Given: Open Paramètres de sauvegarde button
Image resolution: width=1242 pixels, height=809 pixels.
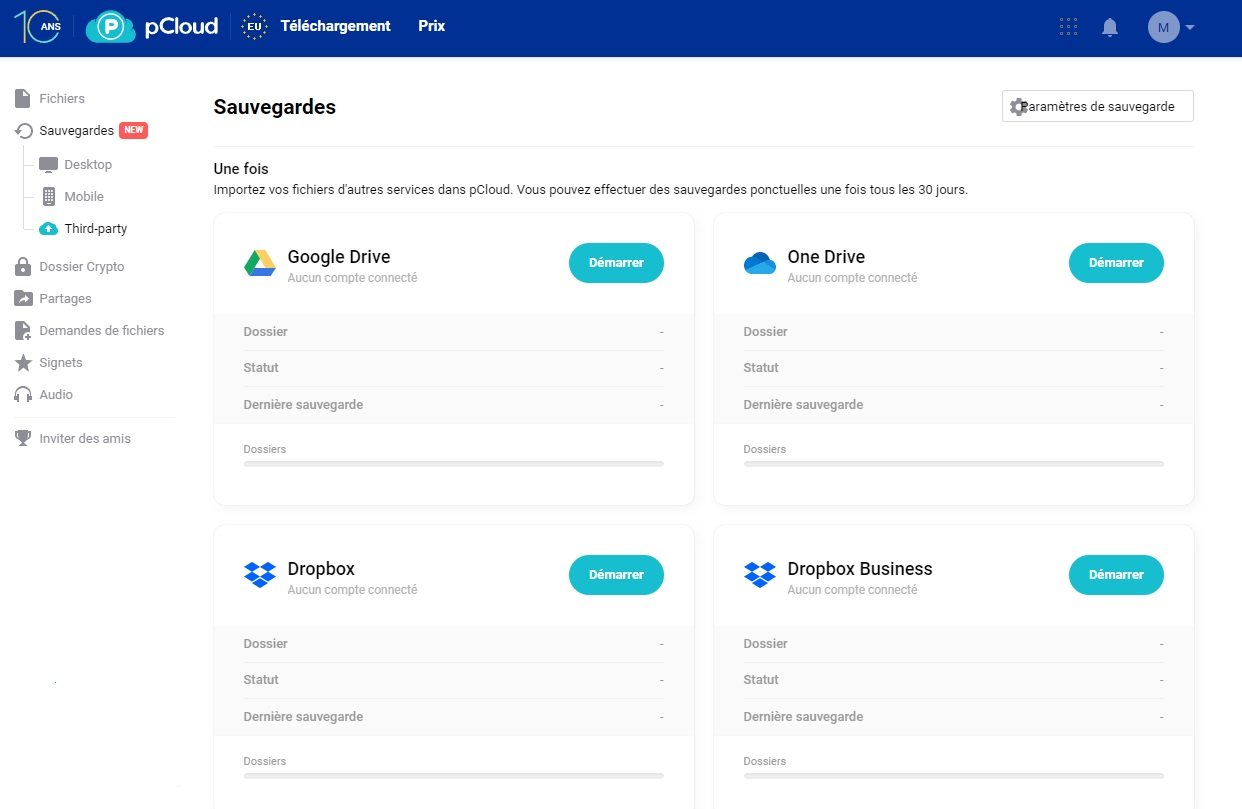Looking at the screenshot, I should coord(1098,106).
